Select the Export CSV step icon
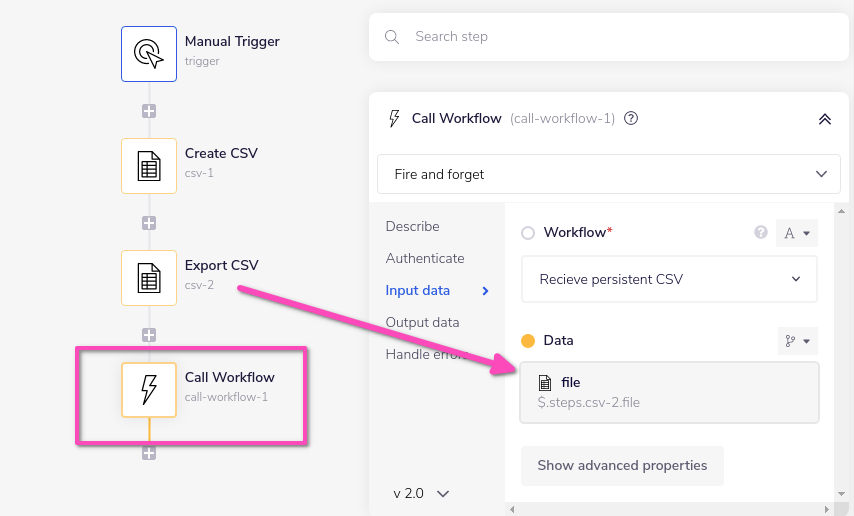Screen dimensions: 854x516 pyautogui.click(x=149, y=278)
